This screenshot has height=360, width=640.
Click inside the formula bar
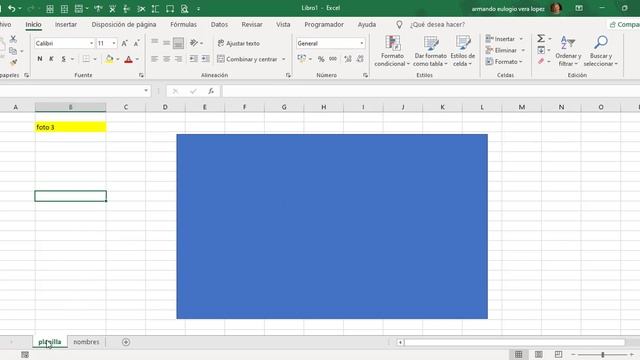coord(431,91)
